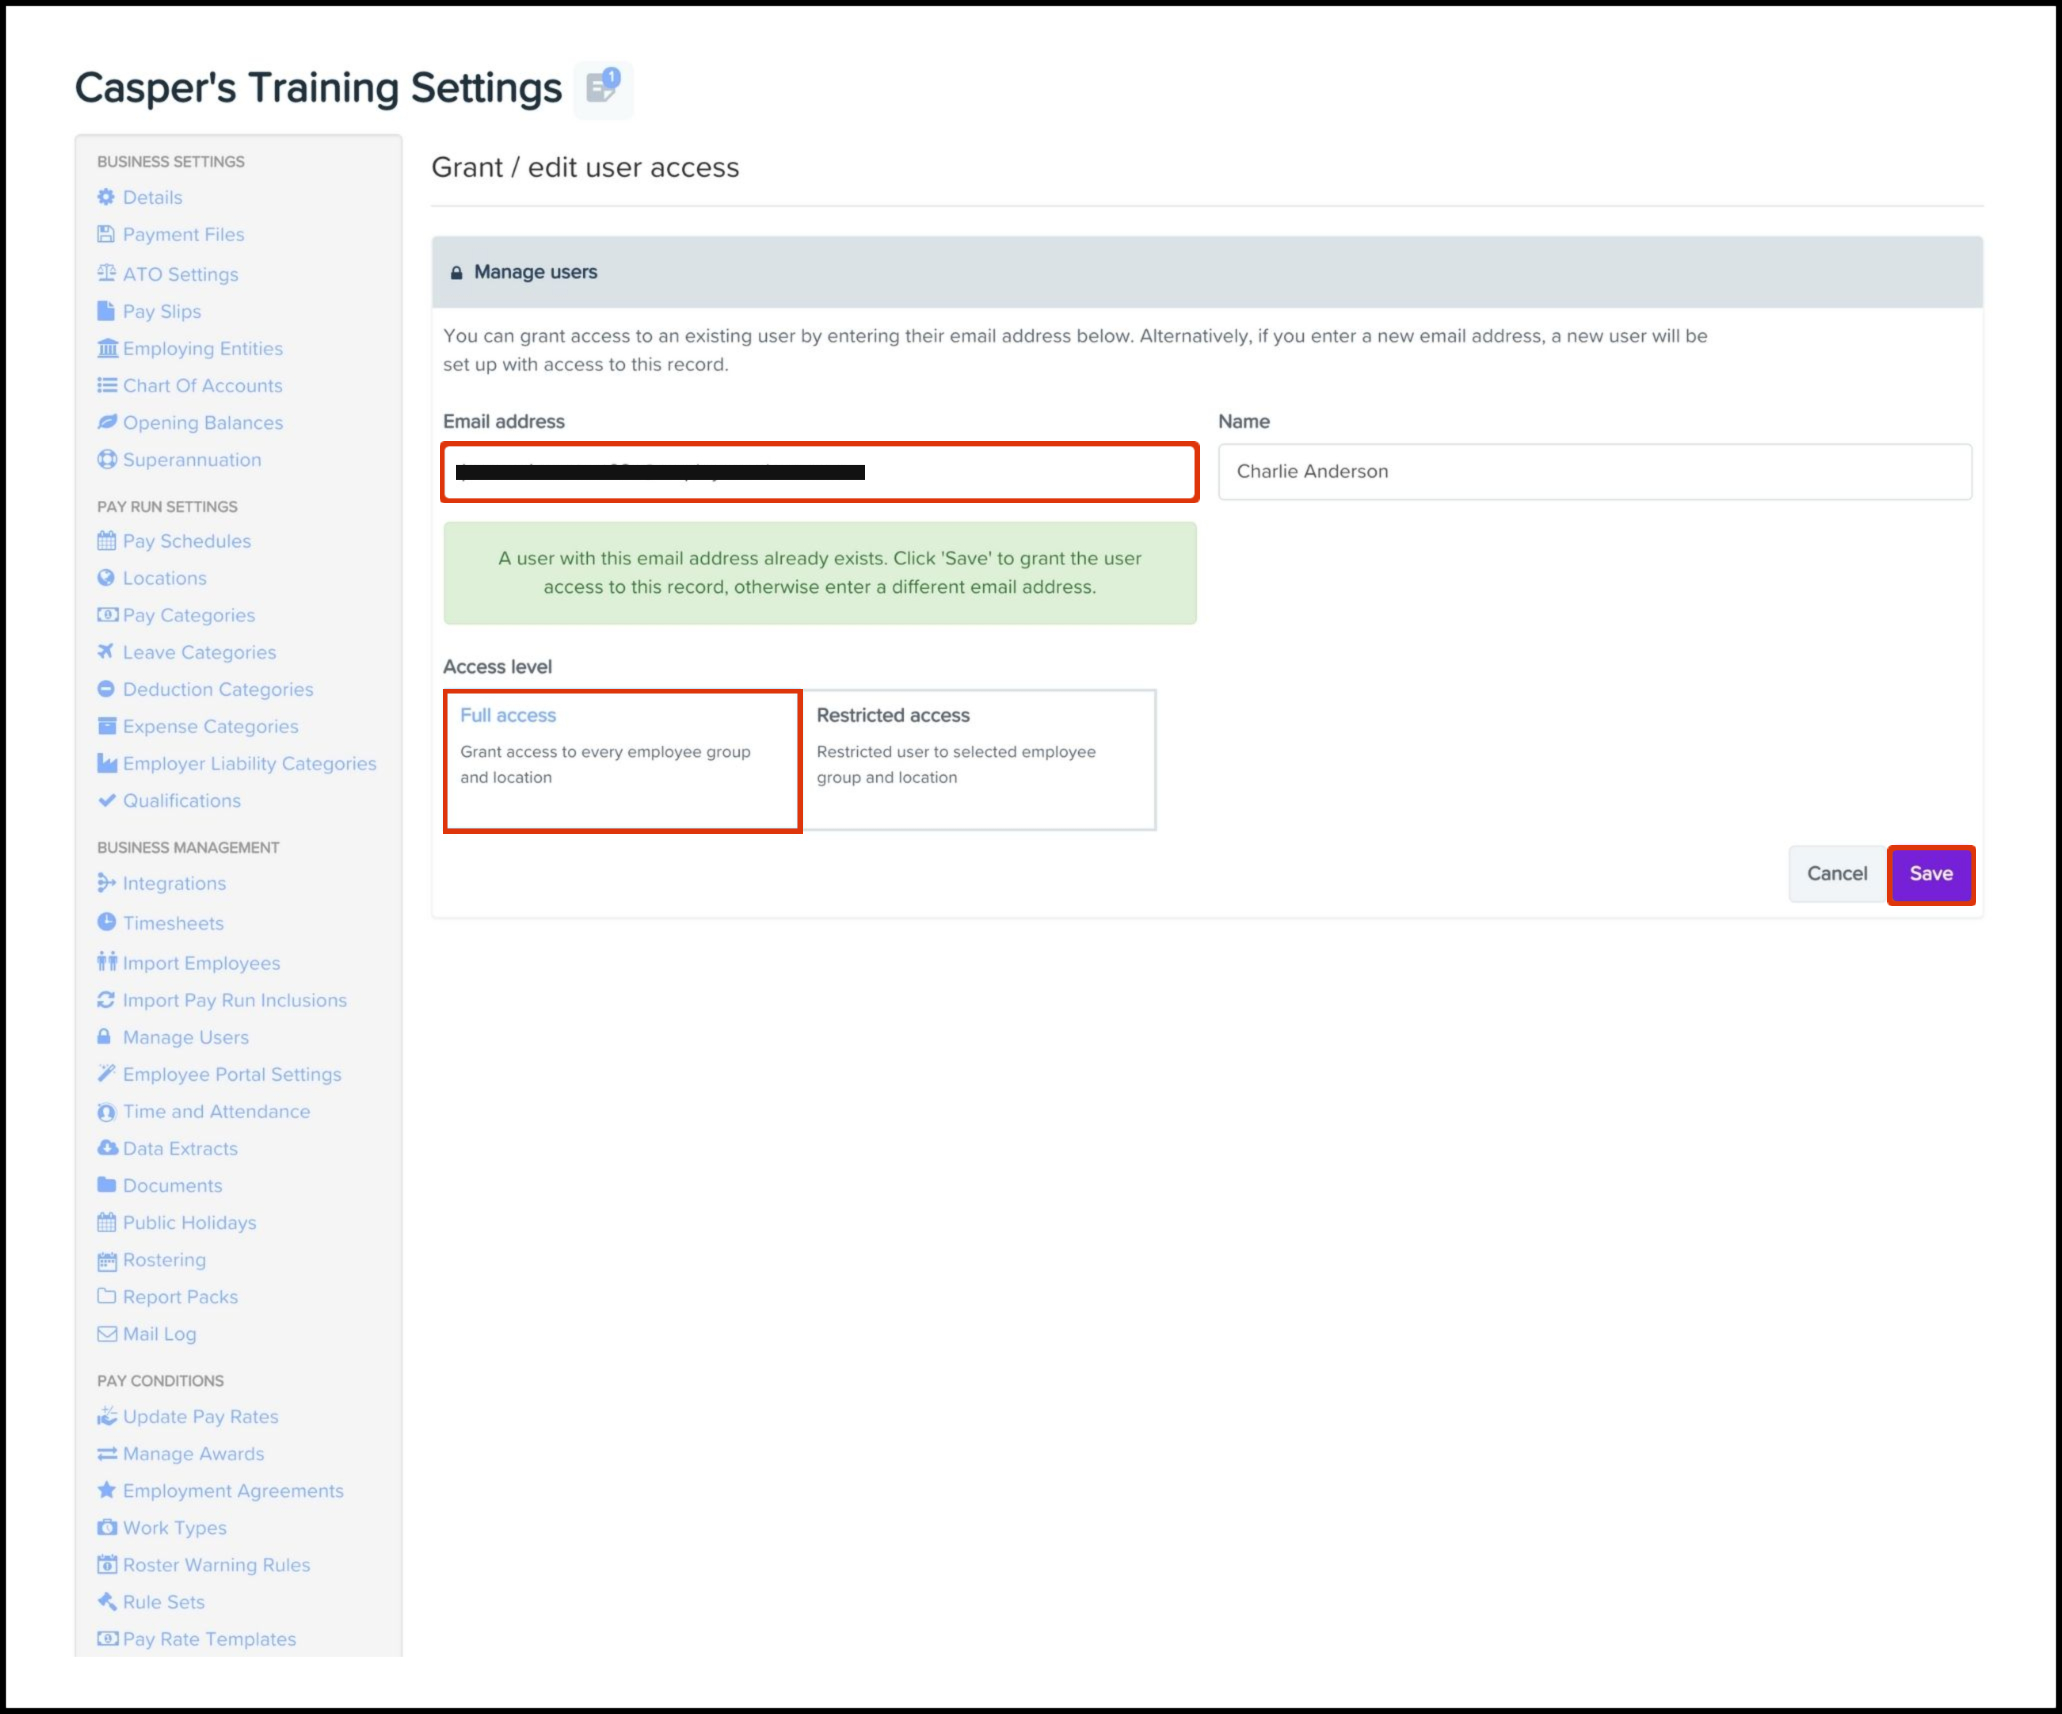The width and height of the screenshot is (2062, 1714).
Task: Click the scales icon beside ATO Settings
Action: [x=106, y=273]
